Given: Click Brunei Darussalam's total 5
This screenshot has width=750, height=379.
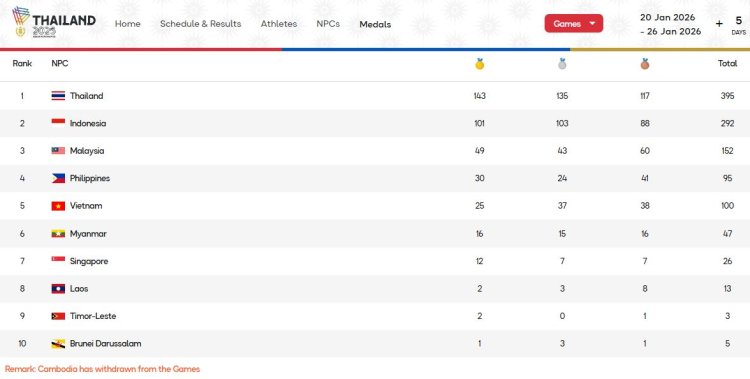Looking at the screenshot, I should point(728,344).
